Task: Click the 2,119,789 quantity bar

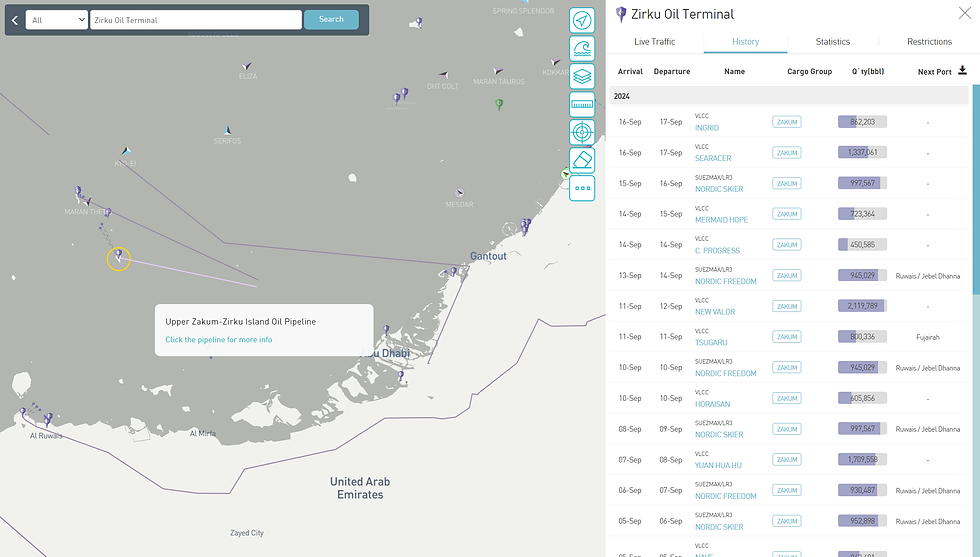Action: [862, 306]
